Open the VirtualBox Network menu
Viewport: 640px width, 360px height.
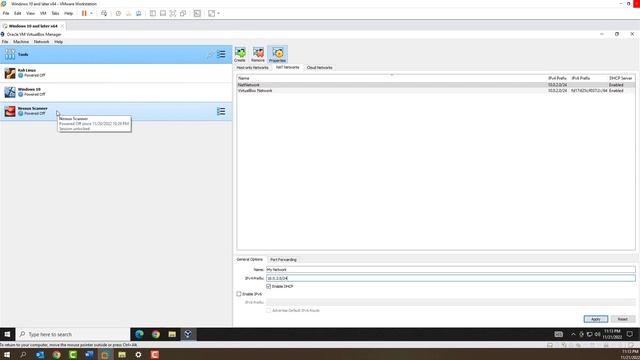click(41, 42)
